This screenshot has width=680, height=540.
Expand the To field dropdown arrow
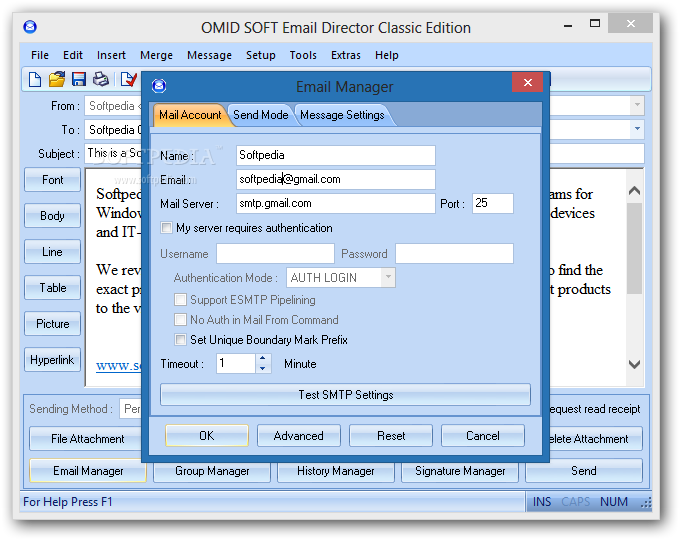(x=637, y=129)
